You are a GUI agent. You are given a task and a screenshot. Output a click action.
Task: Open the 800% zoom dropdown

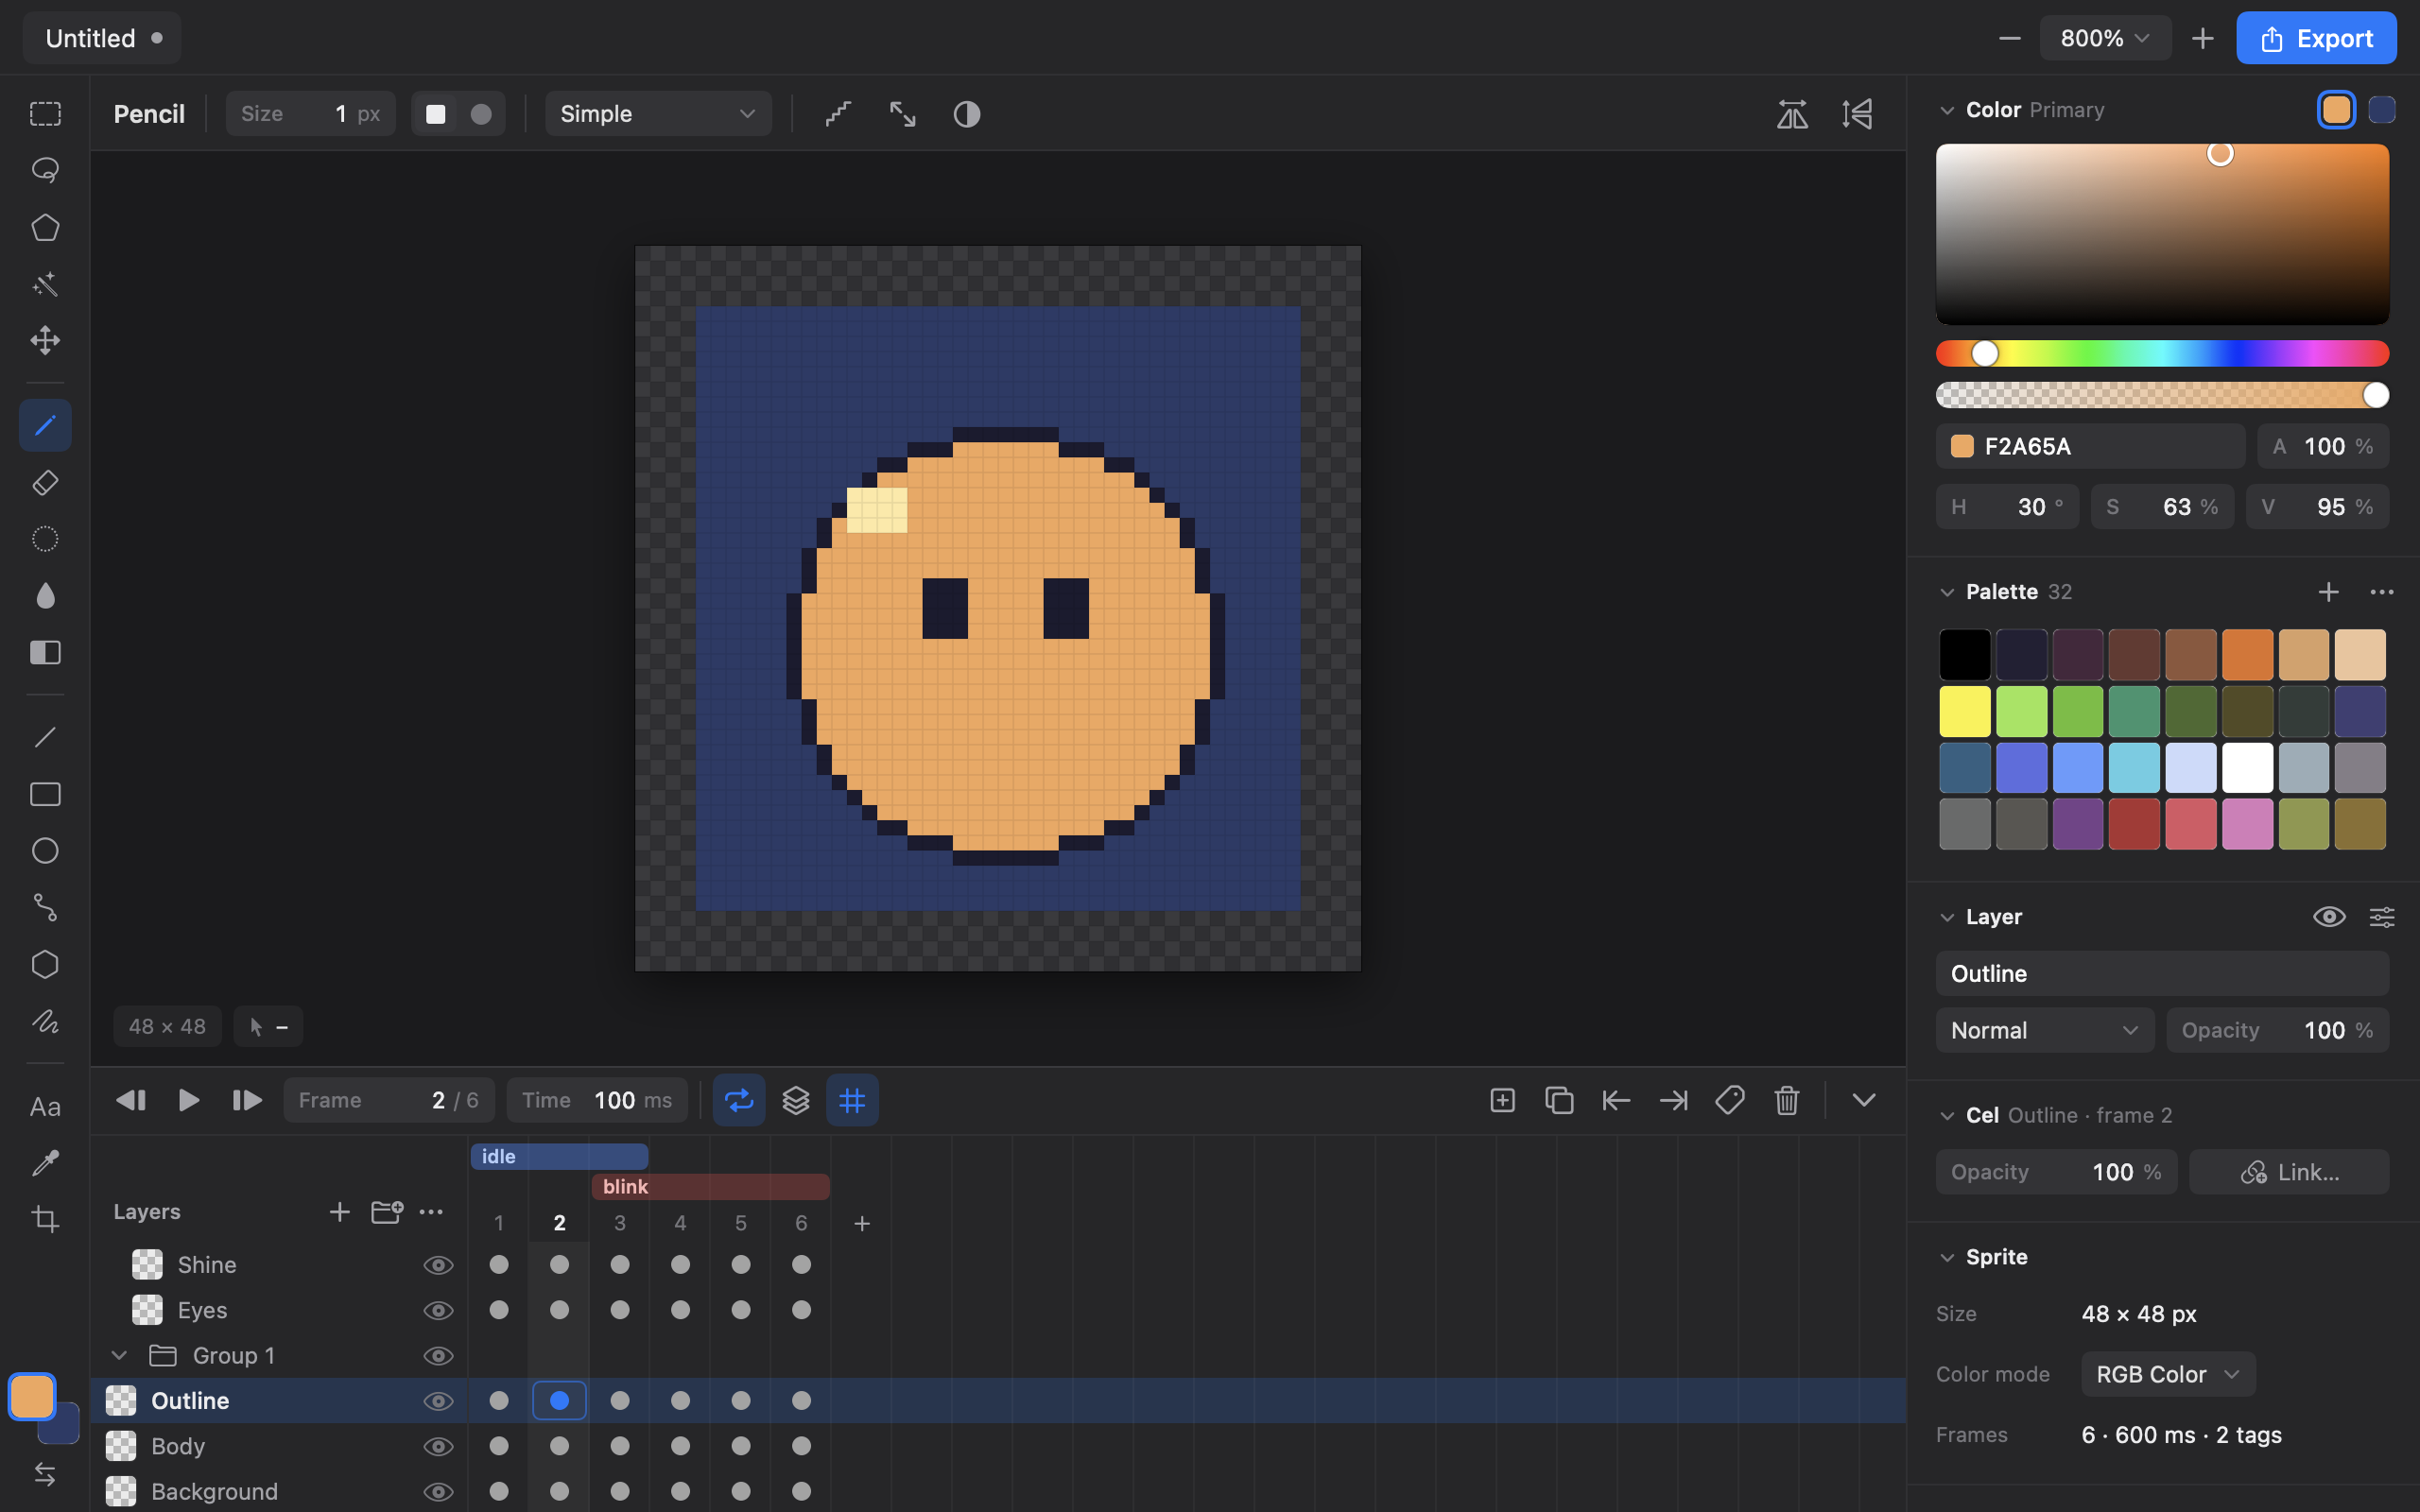pos(2104,38)
